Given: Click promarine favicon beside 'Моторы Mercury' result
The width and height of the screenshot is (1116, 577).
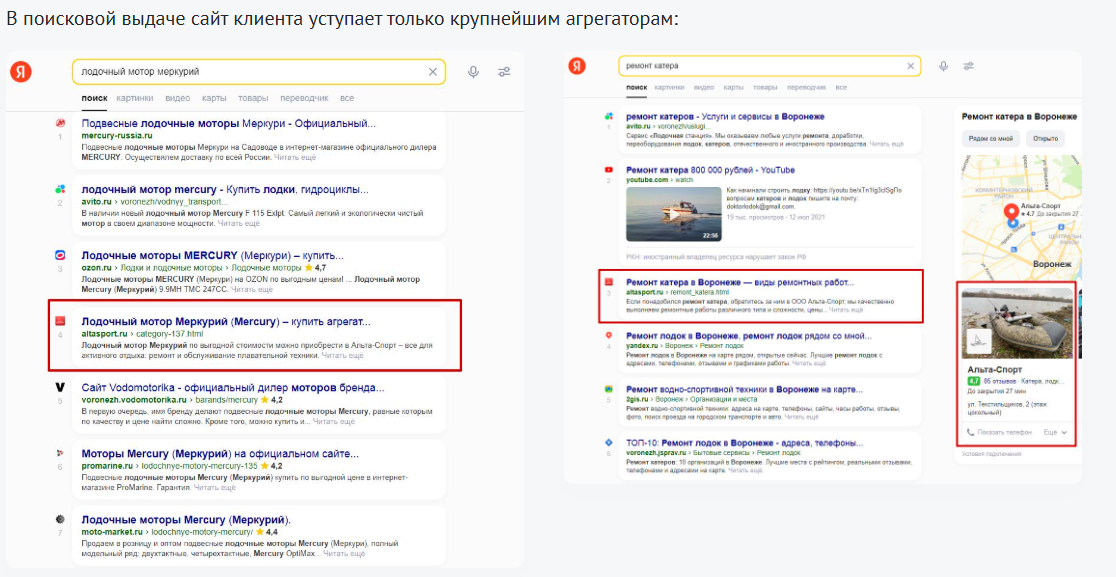Looking at the screenshot, I should pos(60,452).
